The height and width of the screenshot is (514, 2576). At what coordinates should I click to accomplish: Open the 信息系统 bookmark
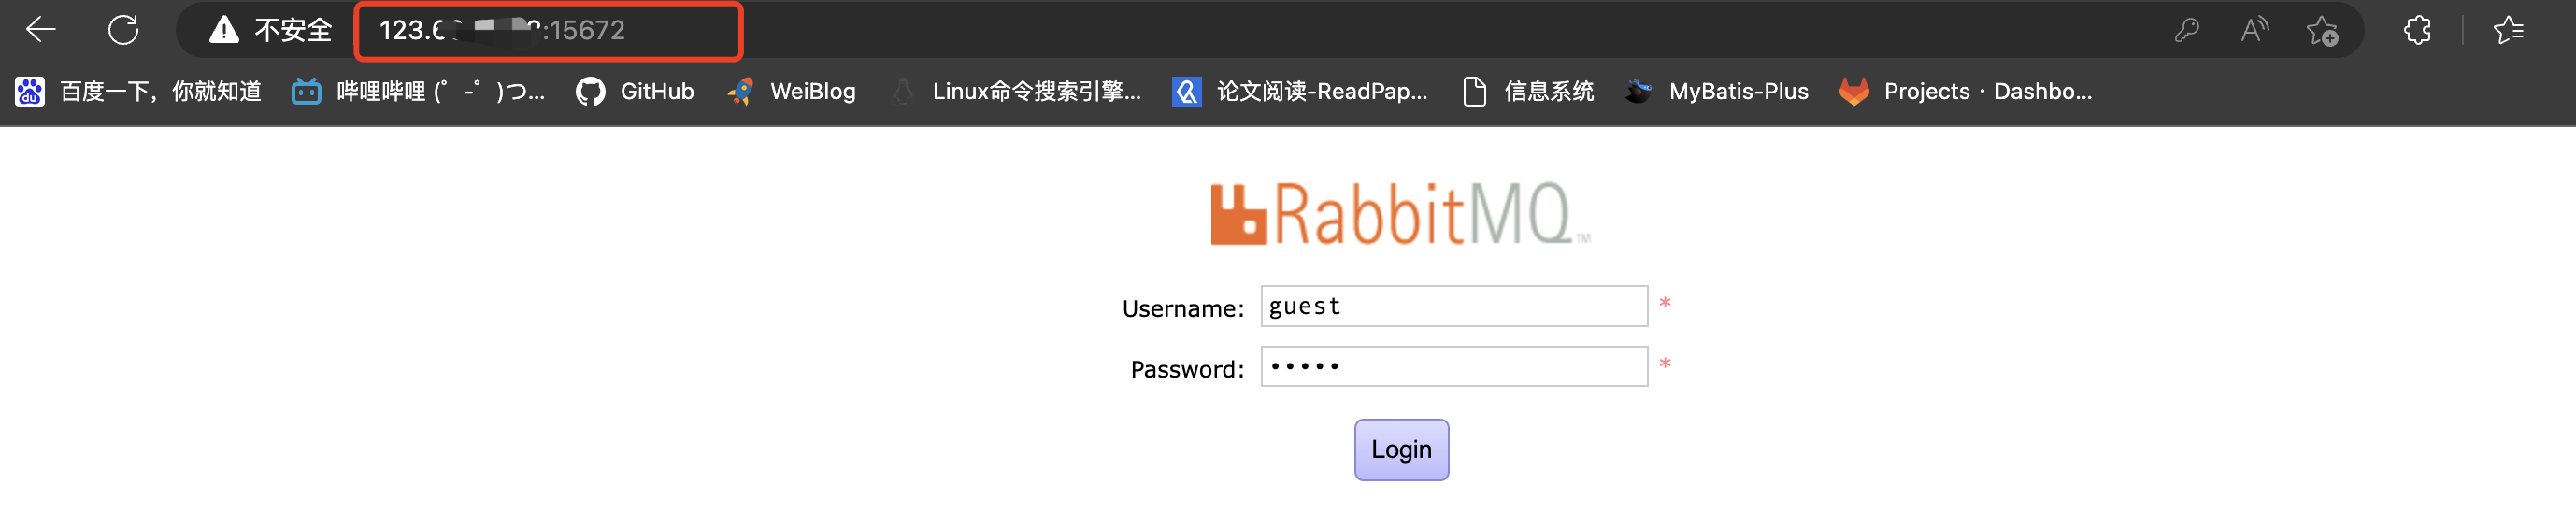pos(1528,92)
